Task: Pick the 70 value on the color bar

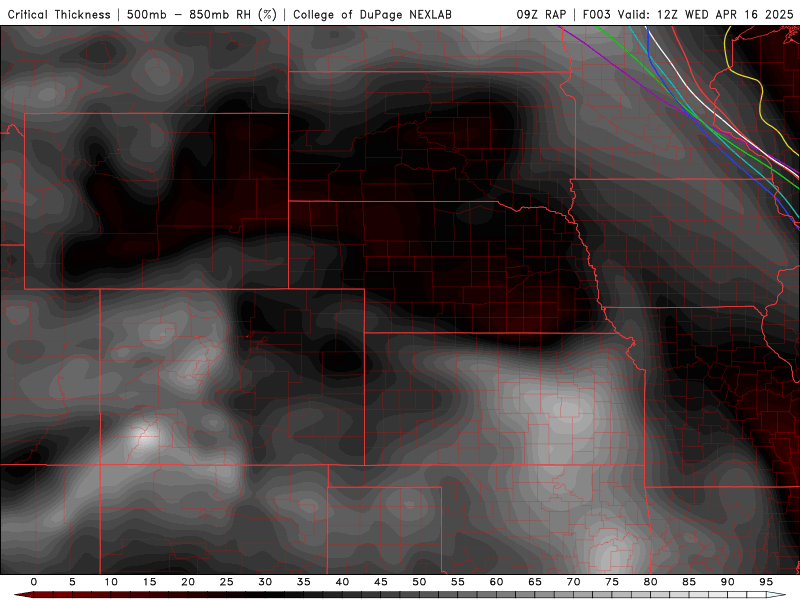Action: pos(573,582)
